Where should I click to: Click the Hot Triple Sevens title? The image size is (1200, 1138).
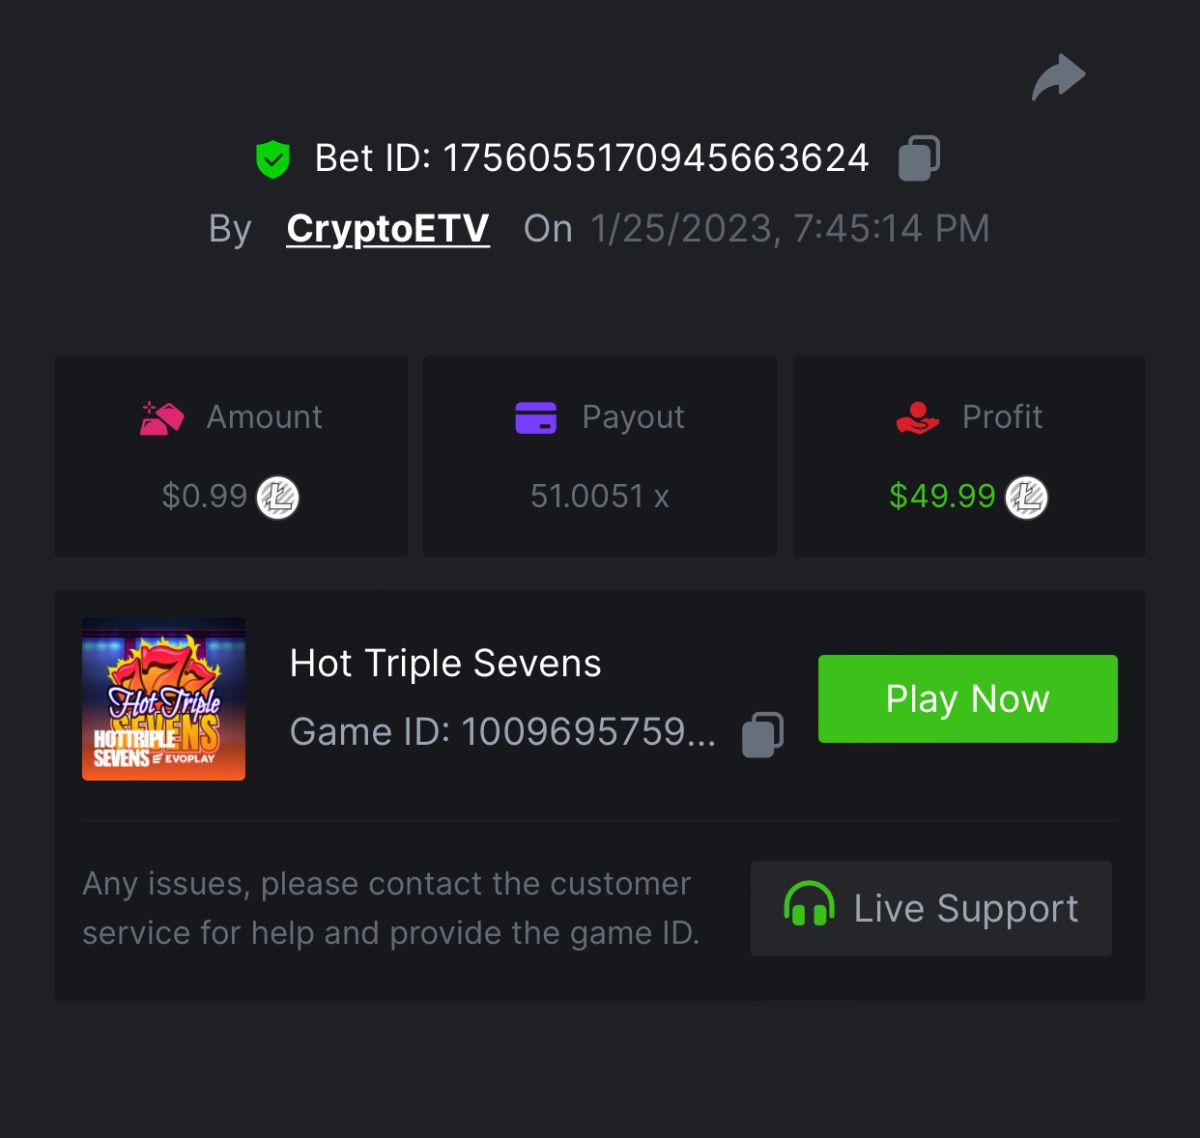point(445,663)
